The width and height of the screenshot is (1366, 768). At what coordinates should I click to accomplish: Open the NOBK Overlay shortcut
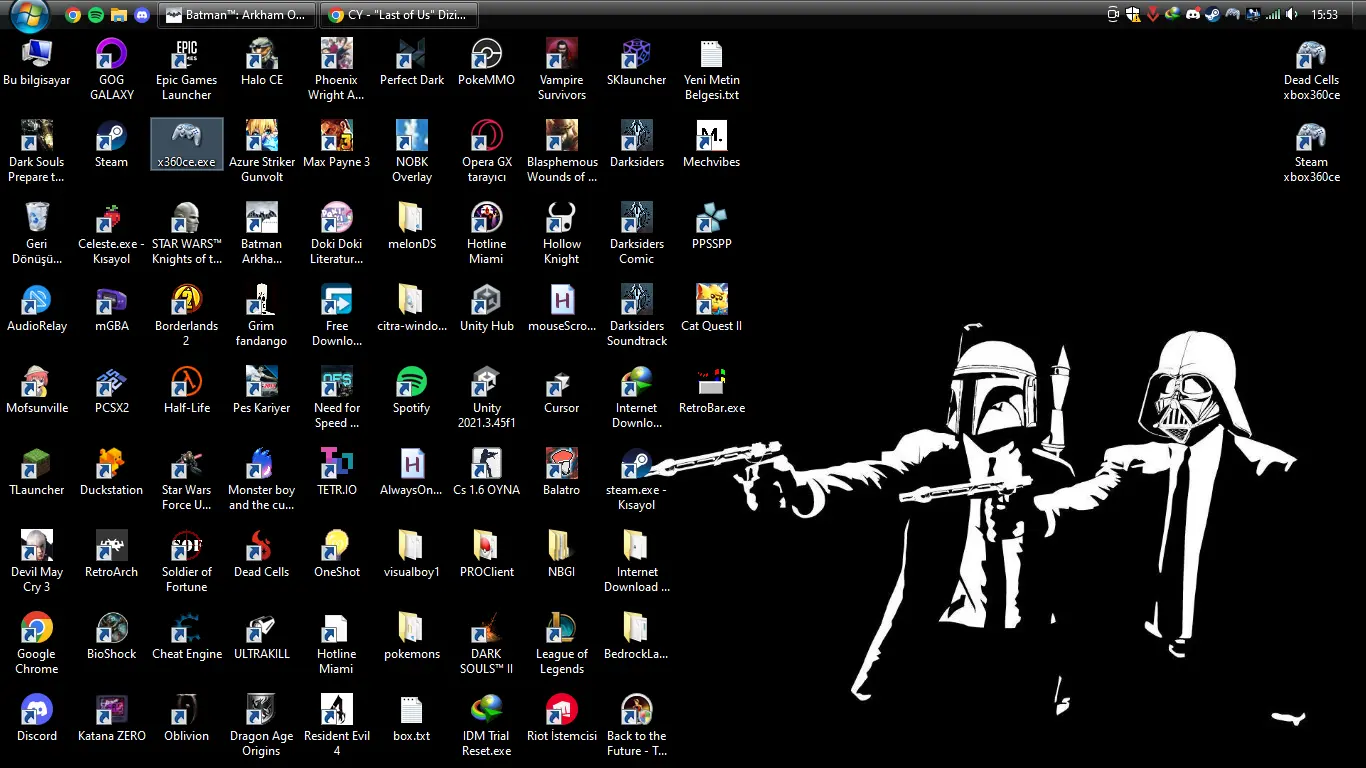click(412, 151)
